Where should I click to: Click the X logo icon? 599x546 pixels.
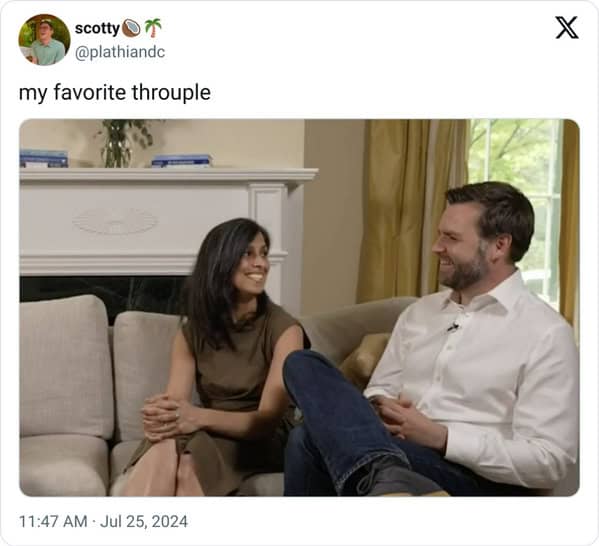pyautogui.click(x=567, y=28)
